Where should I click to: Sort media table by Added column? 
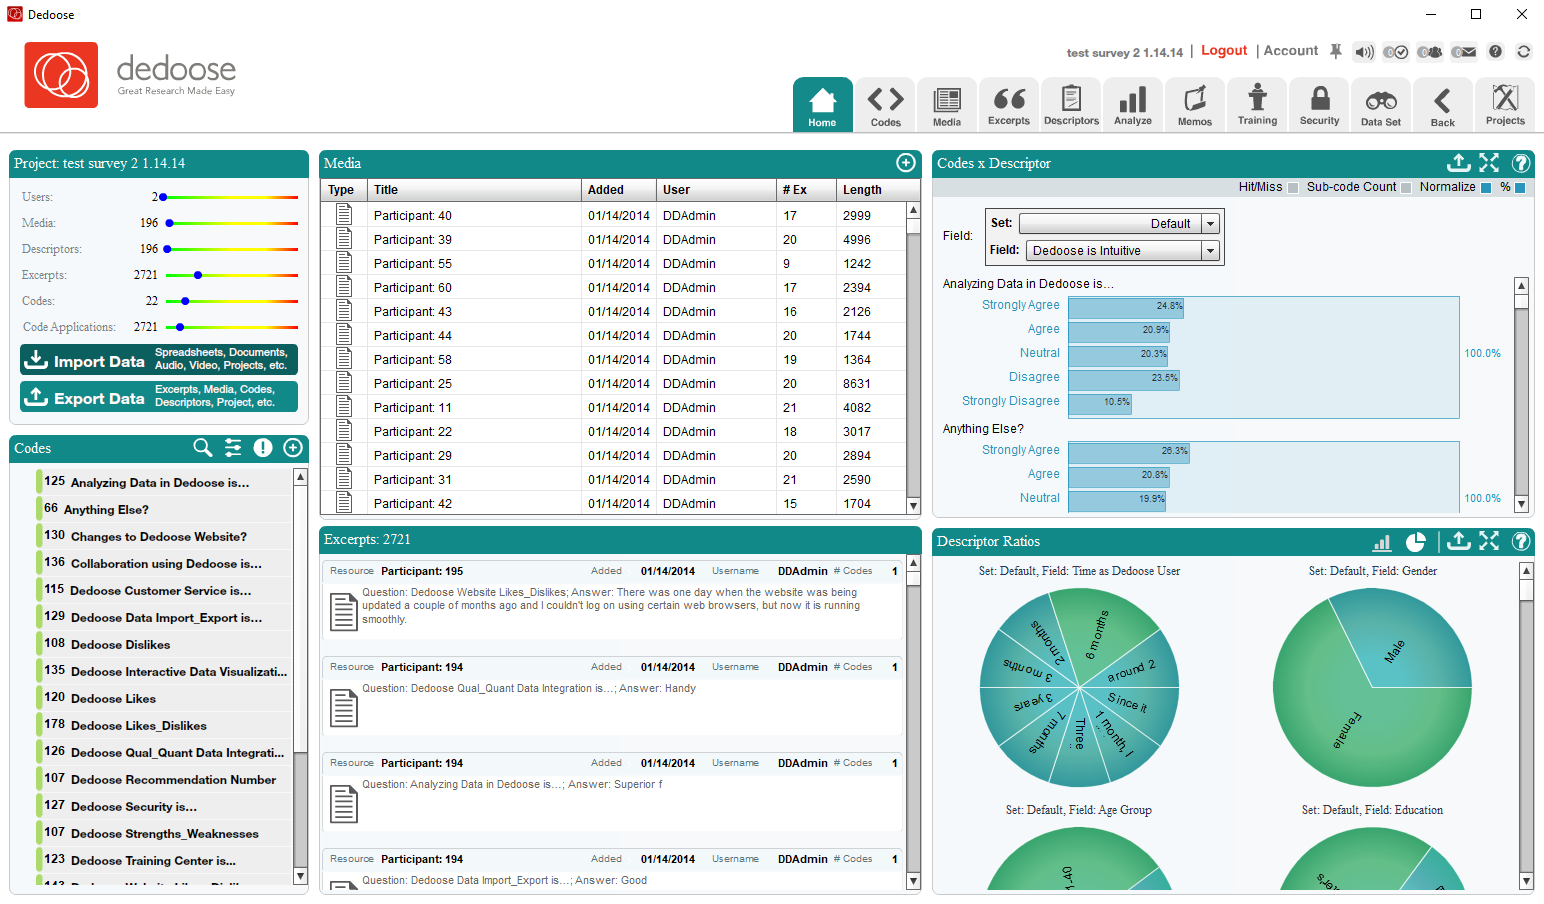[x=619, y=190]
